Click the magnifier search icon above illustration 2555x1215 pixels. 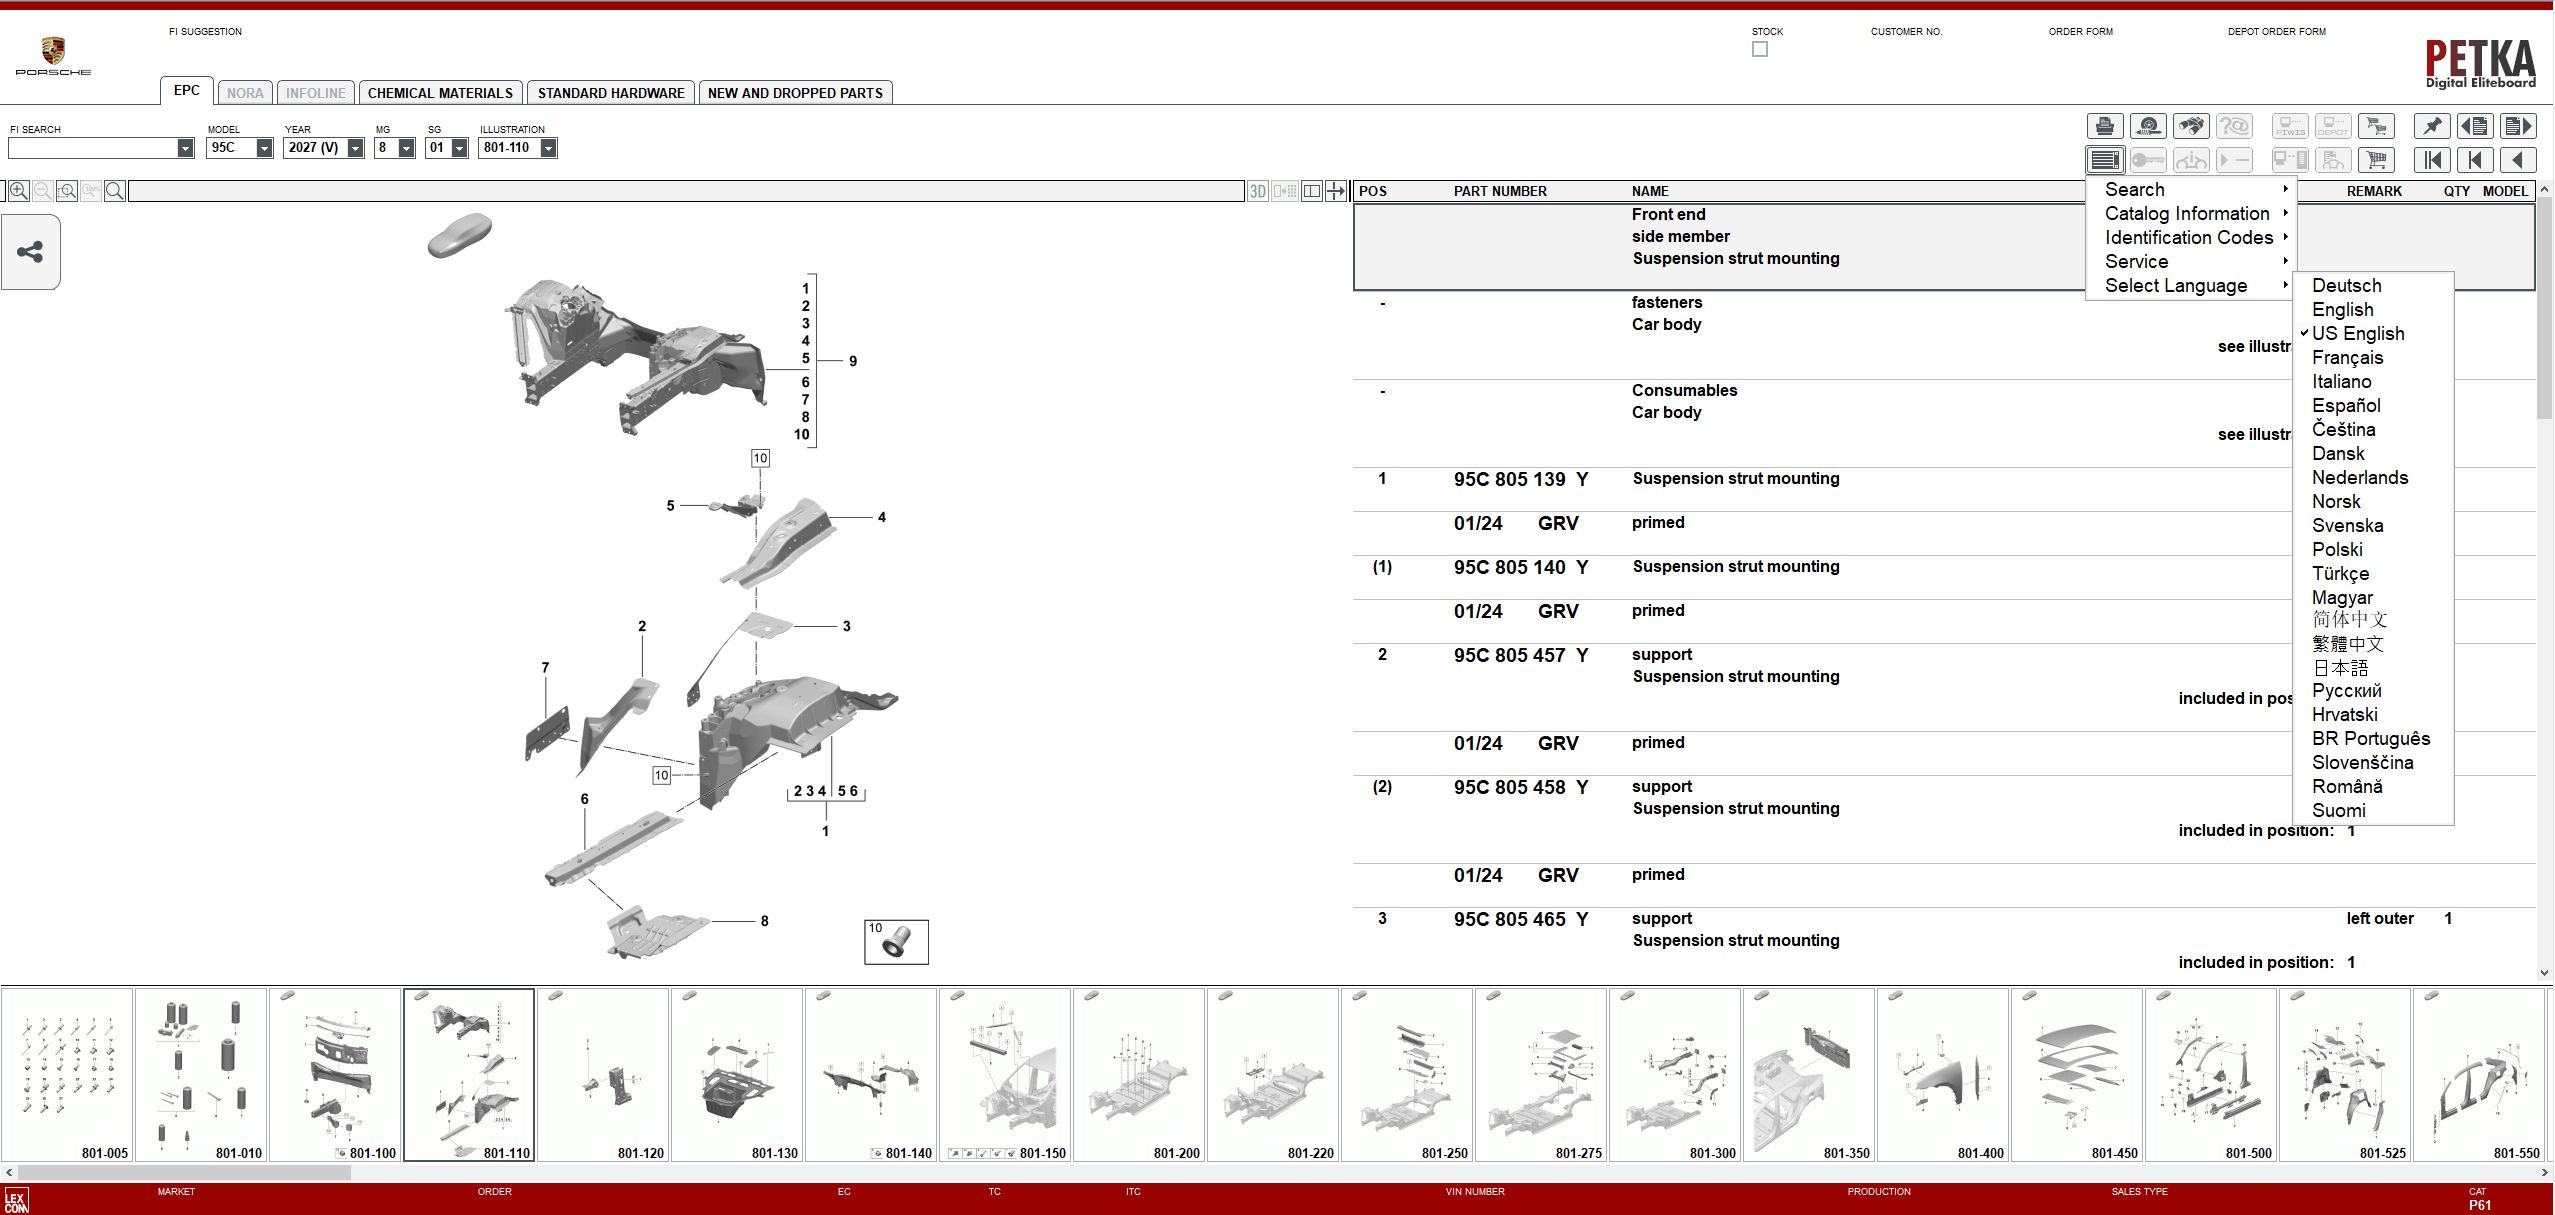click(x=115, y=191)
